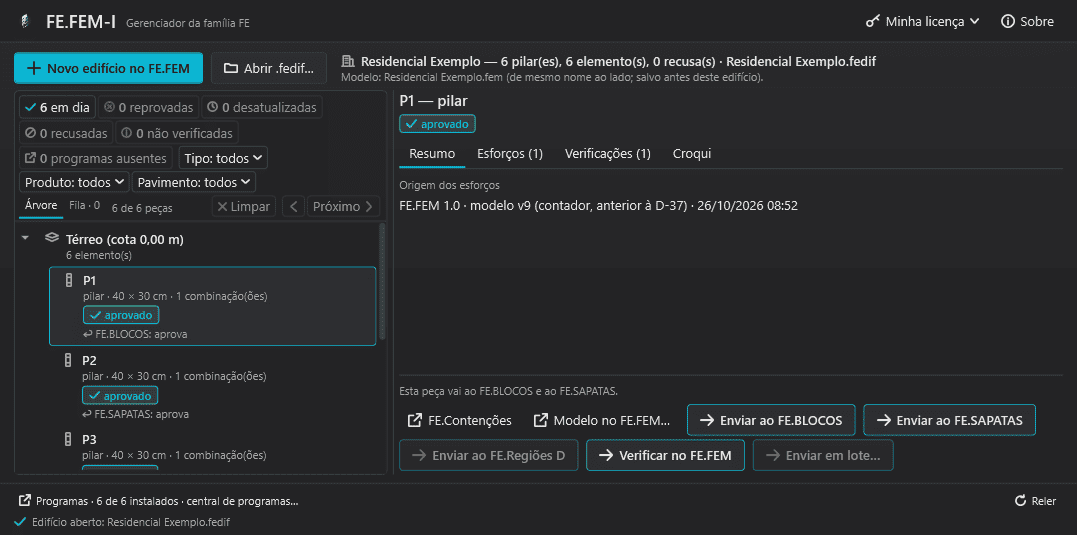Switch to the Árvore tab

coord(41,205)
